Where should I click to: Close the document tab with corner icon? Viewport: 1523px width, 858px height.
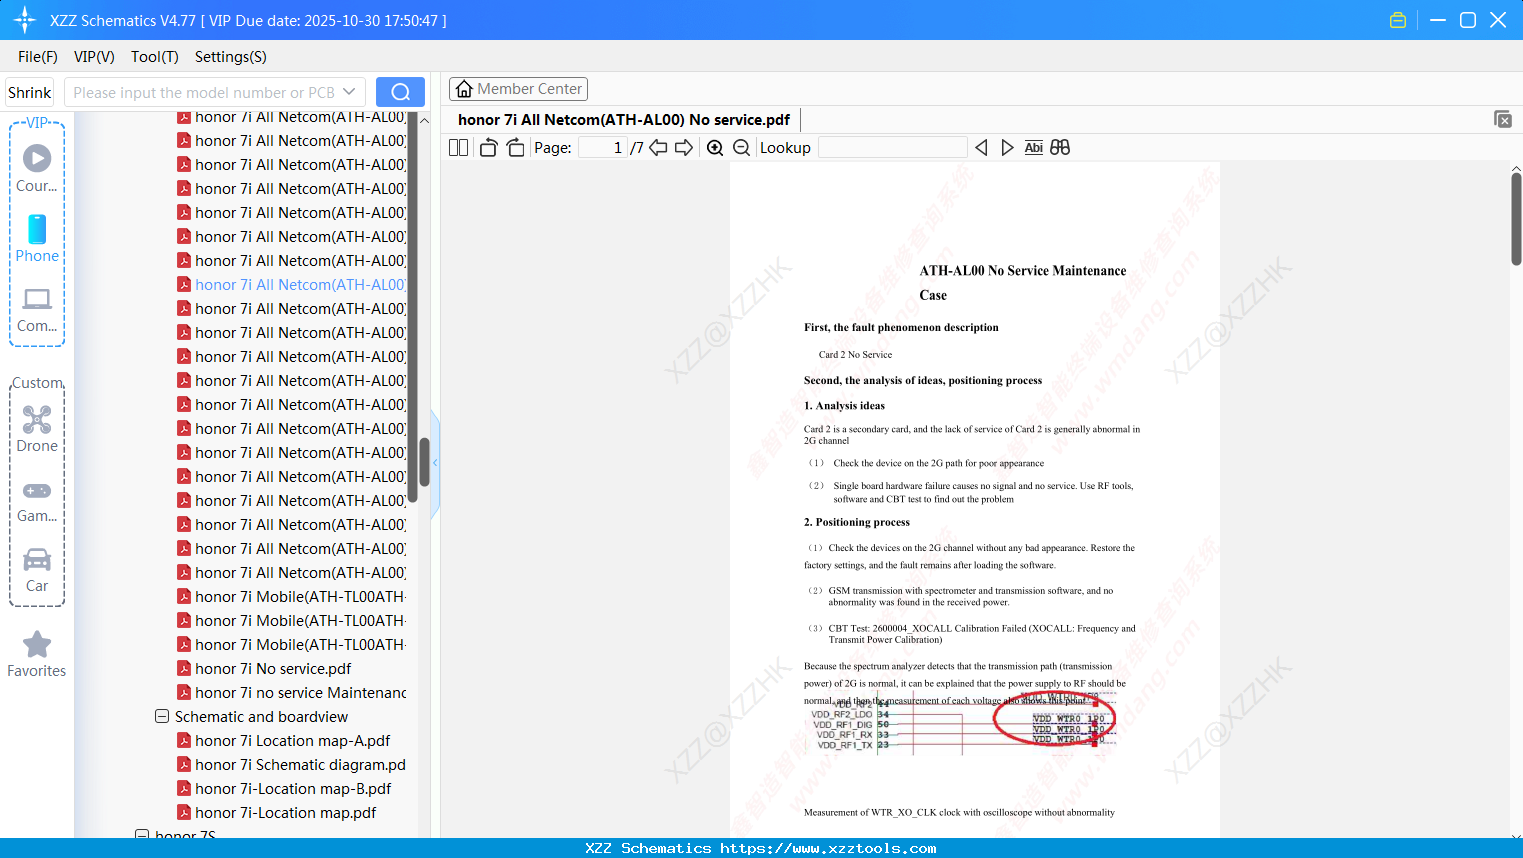point(1503,119)
